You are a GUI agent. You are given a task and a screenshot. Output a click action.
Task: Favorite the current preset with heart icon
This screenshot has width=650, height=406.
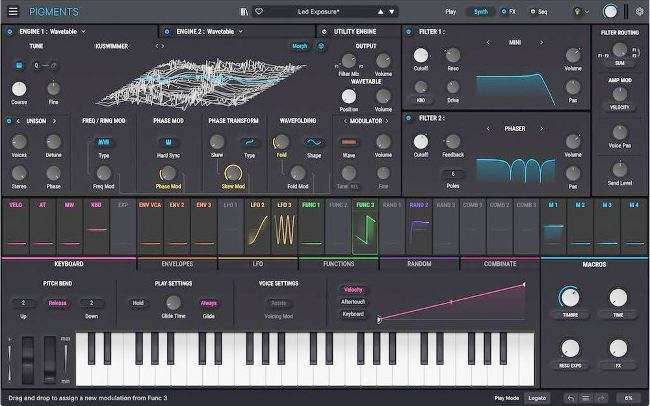[x=259, y=11]
